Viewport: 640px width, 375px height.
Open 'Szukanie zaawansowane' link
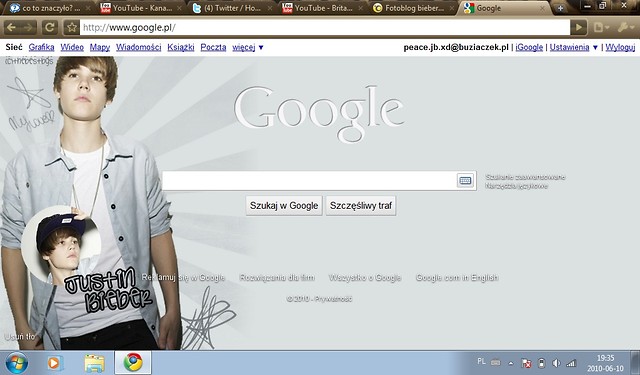point(525,177)
